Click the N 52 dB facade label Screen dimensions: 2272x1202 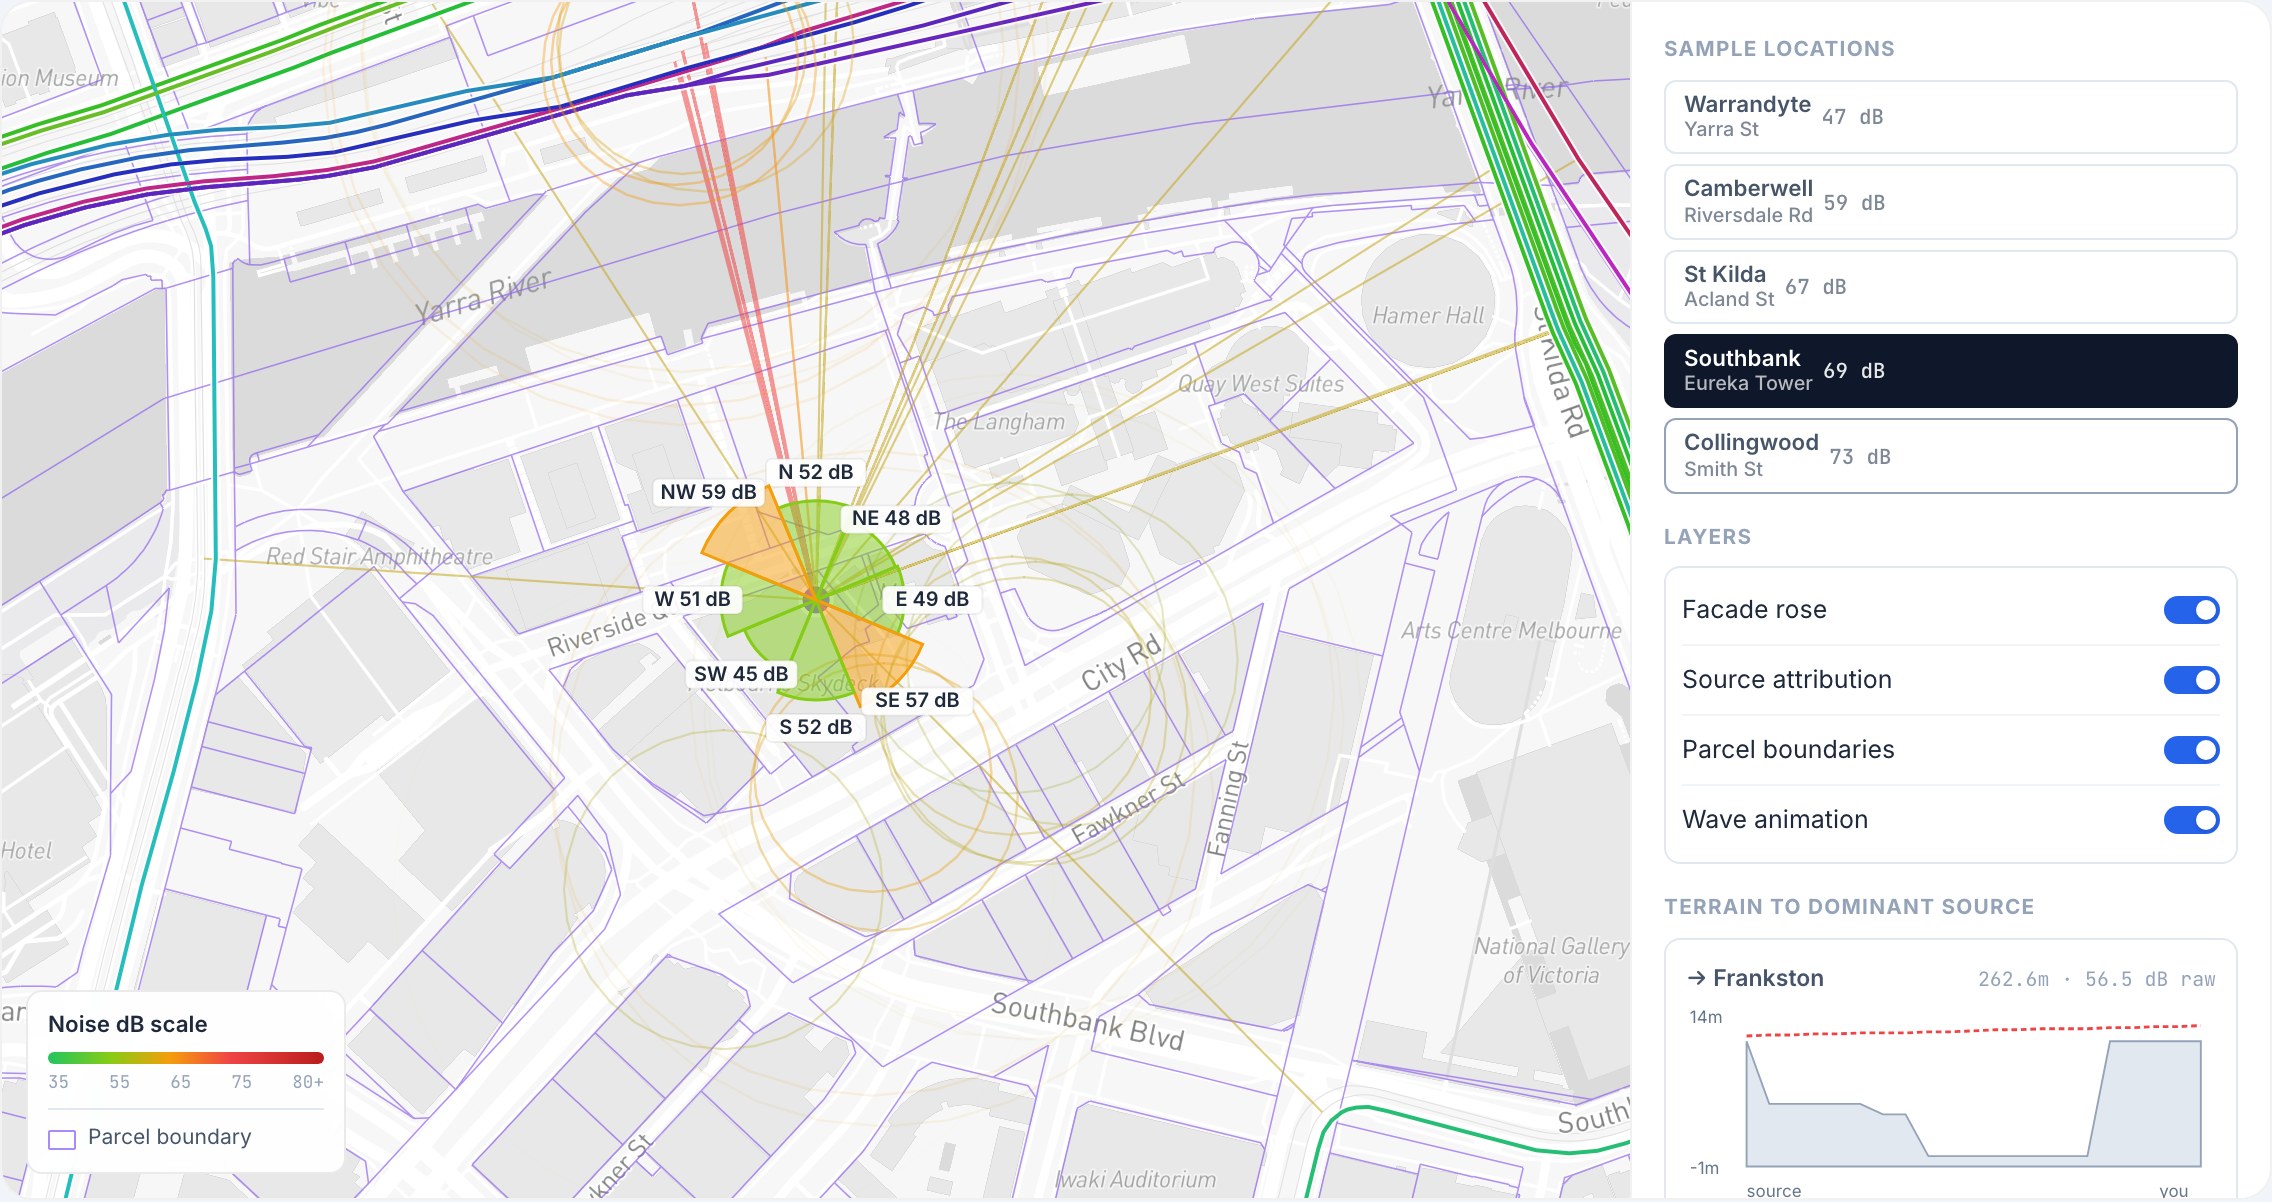816,472
